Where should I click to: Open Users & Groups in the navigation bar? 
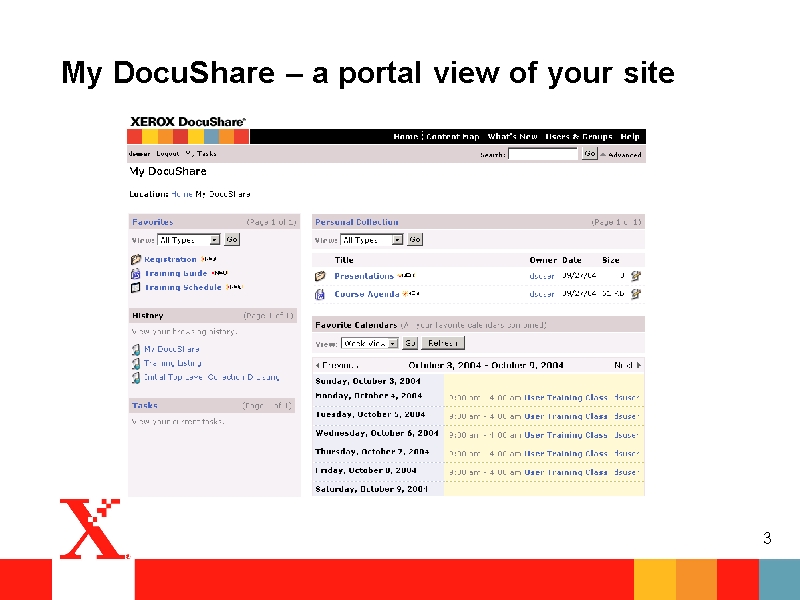point(579,137)
